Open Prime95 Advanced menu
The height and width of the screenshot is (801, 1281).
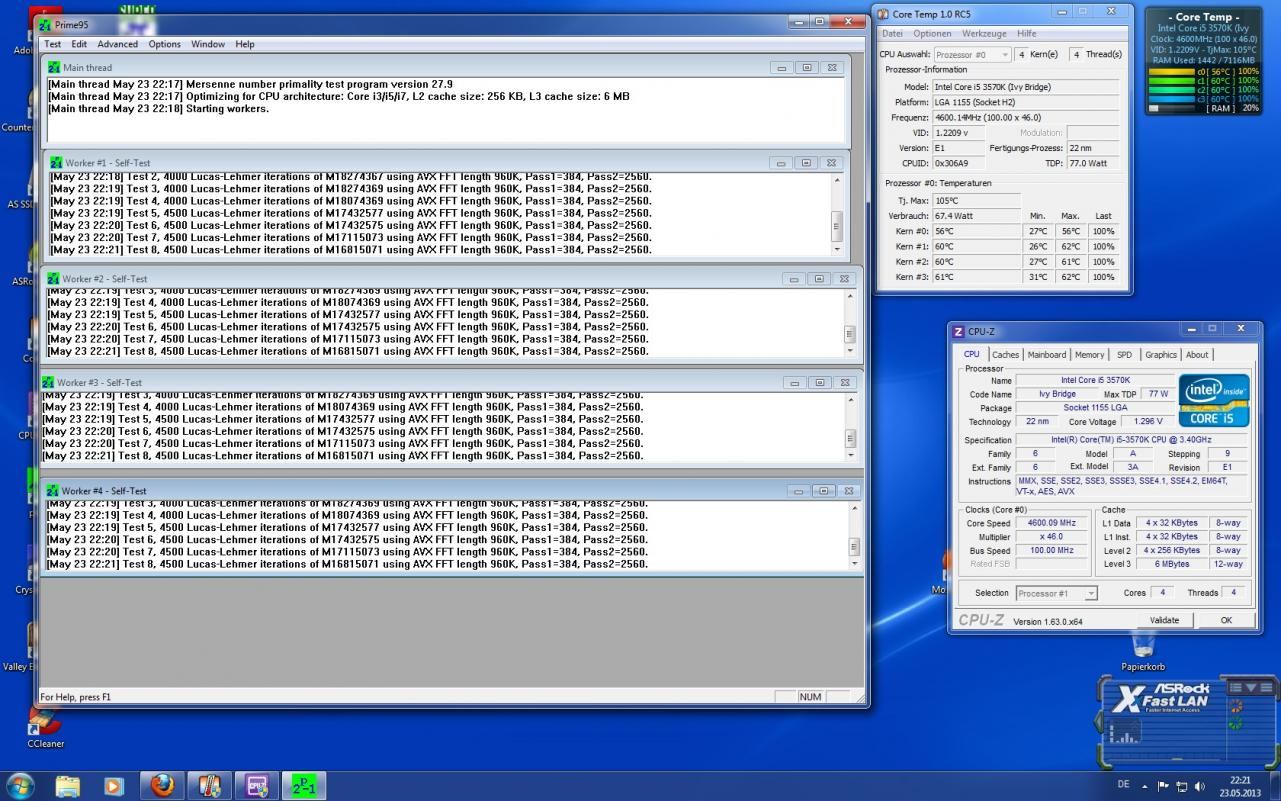[x=117, y=44]
